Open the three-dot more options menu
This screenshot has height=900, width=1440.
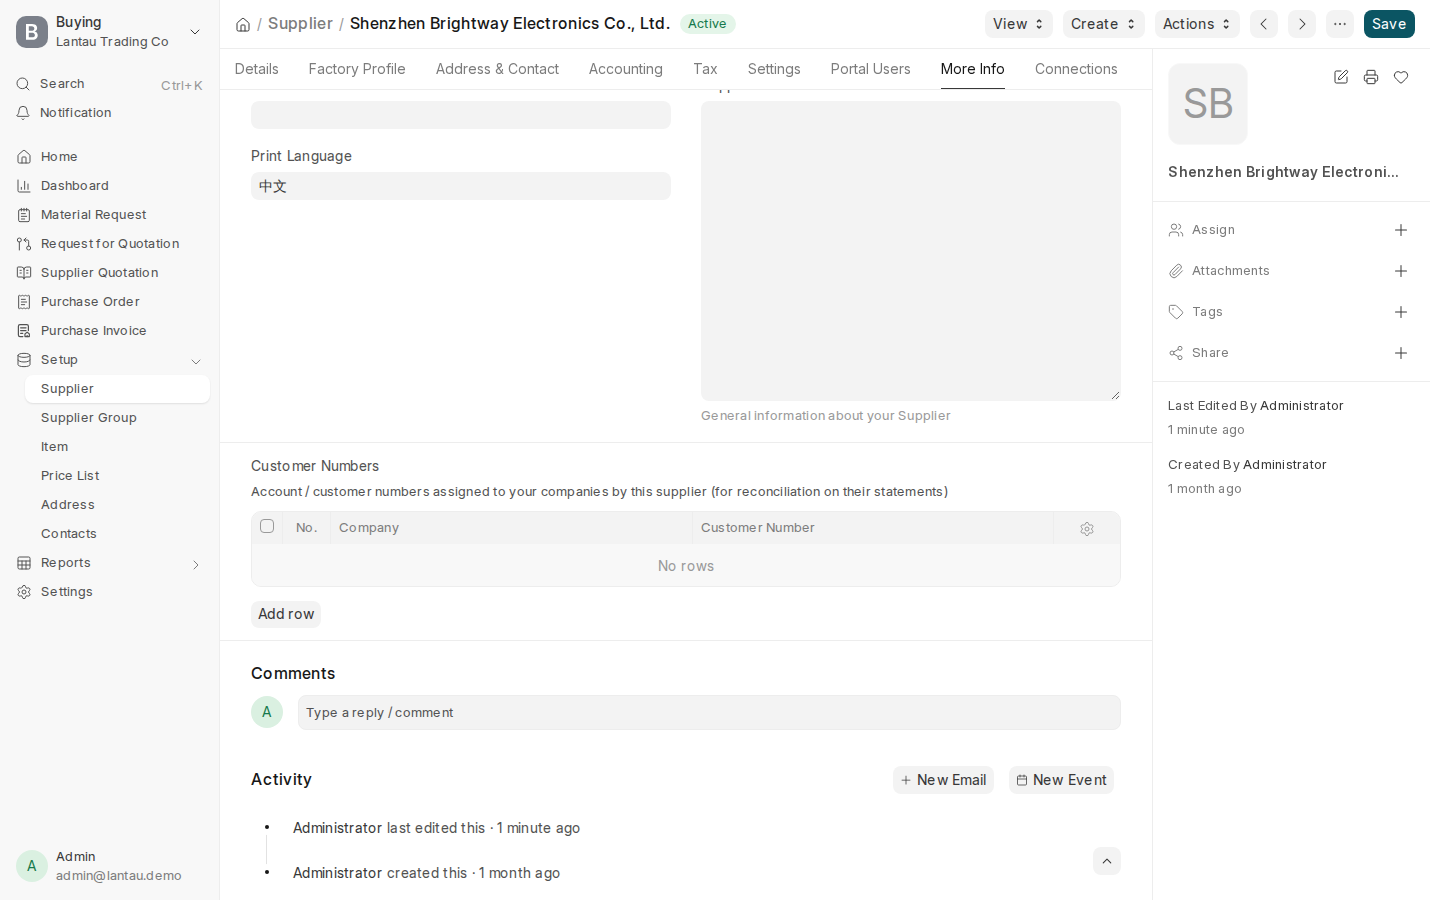coord(1340,24)
